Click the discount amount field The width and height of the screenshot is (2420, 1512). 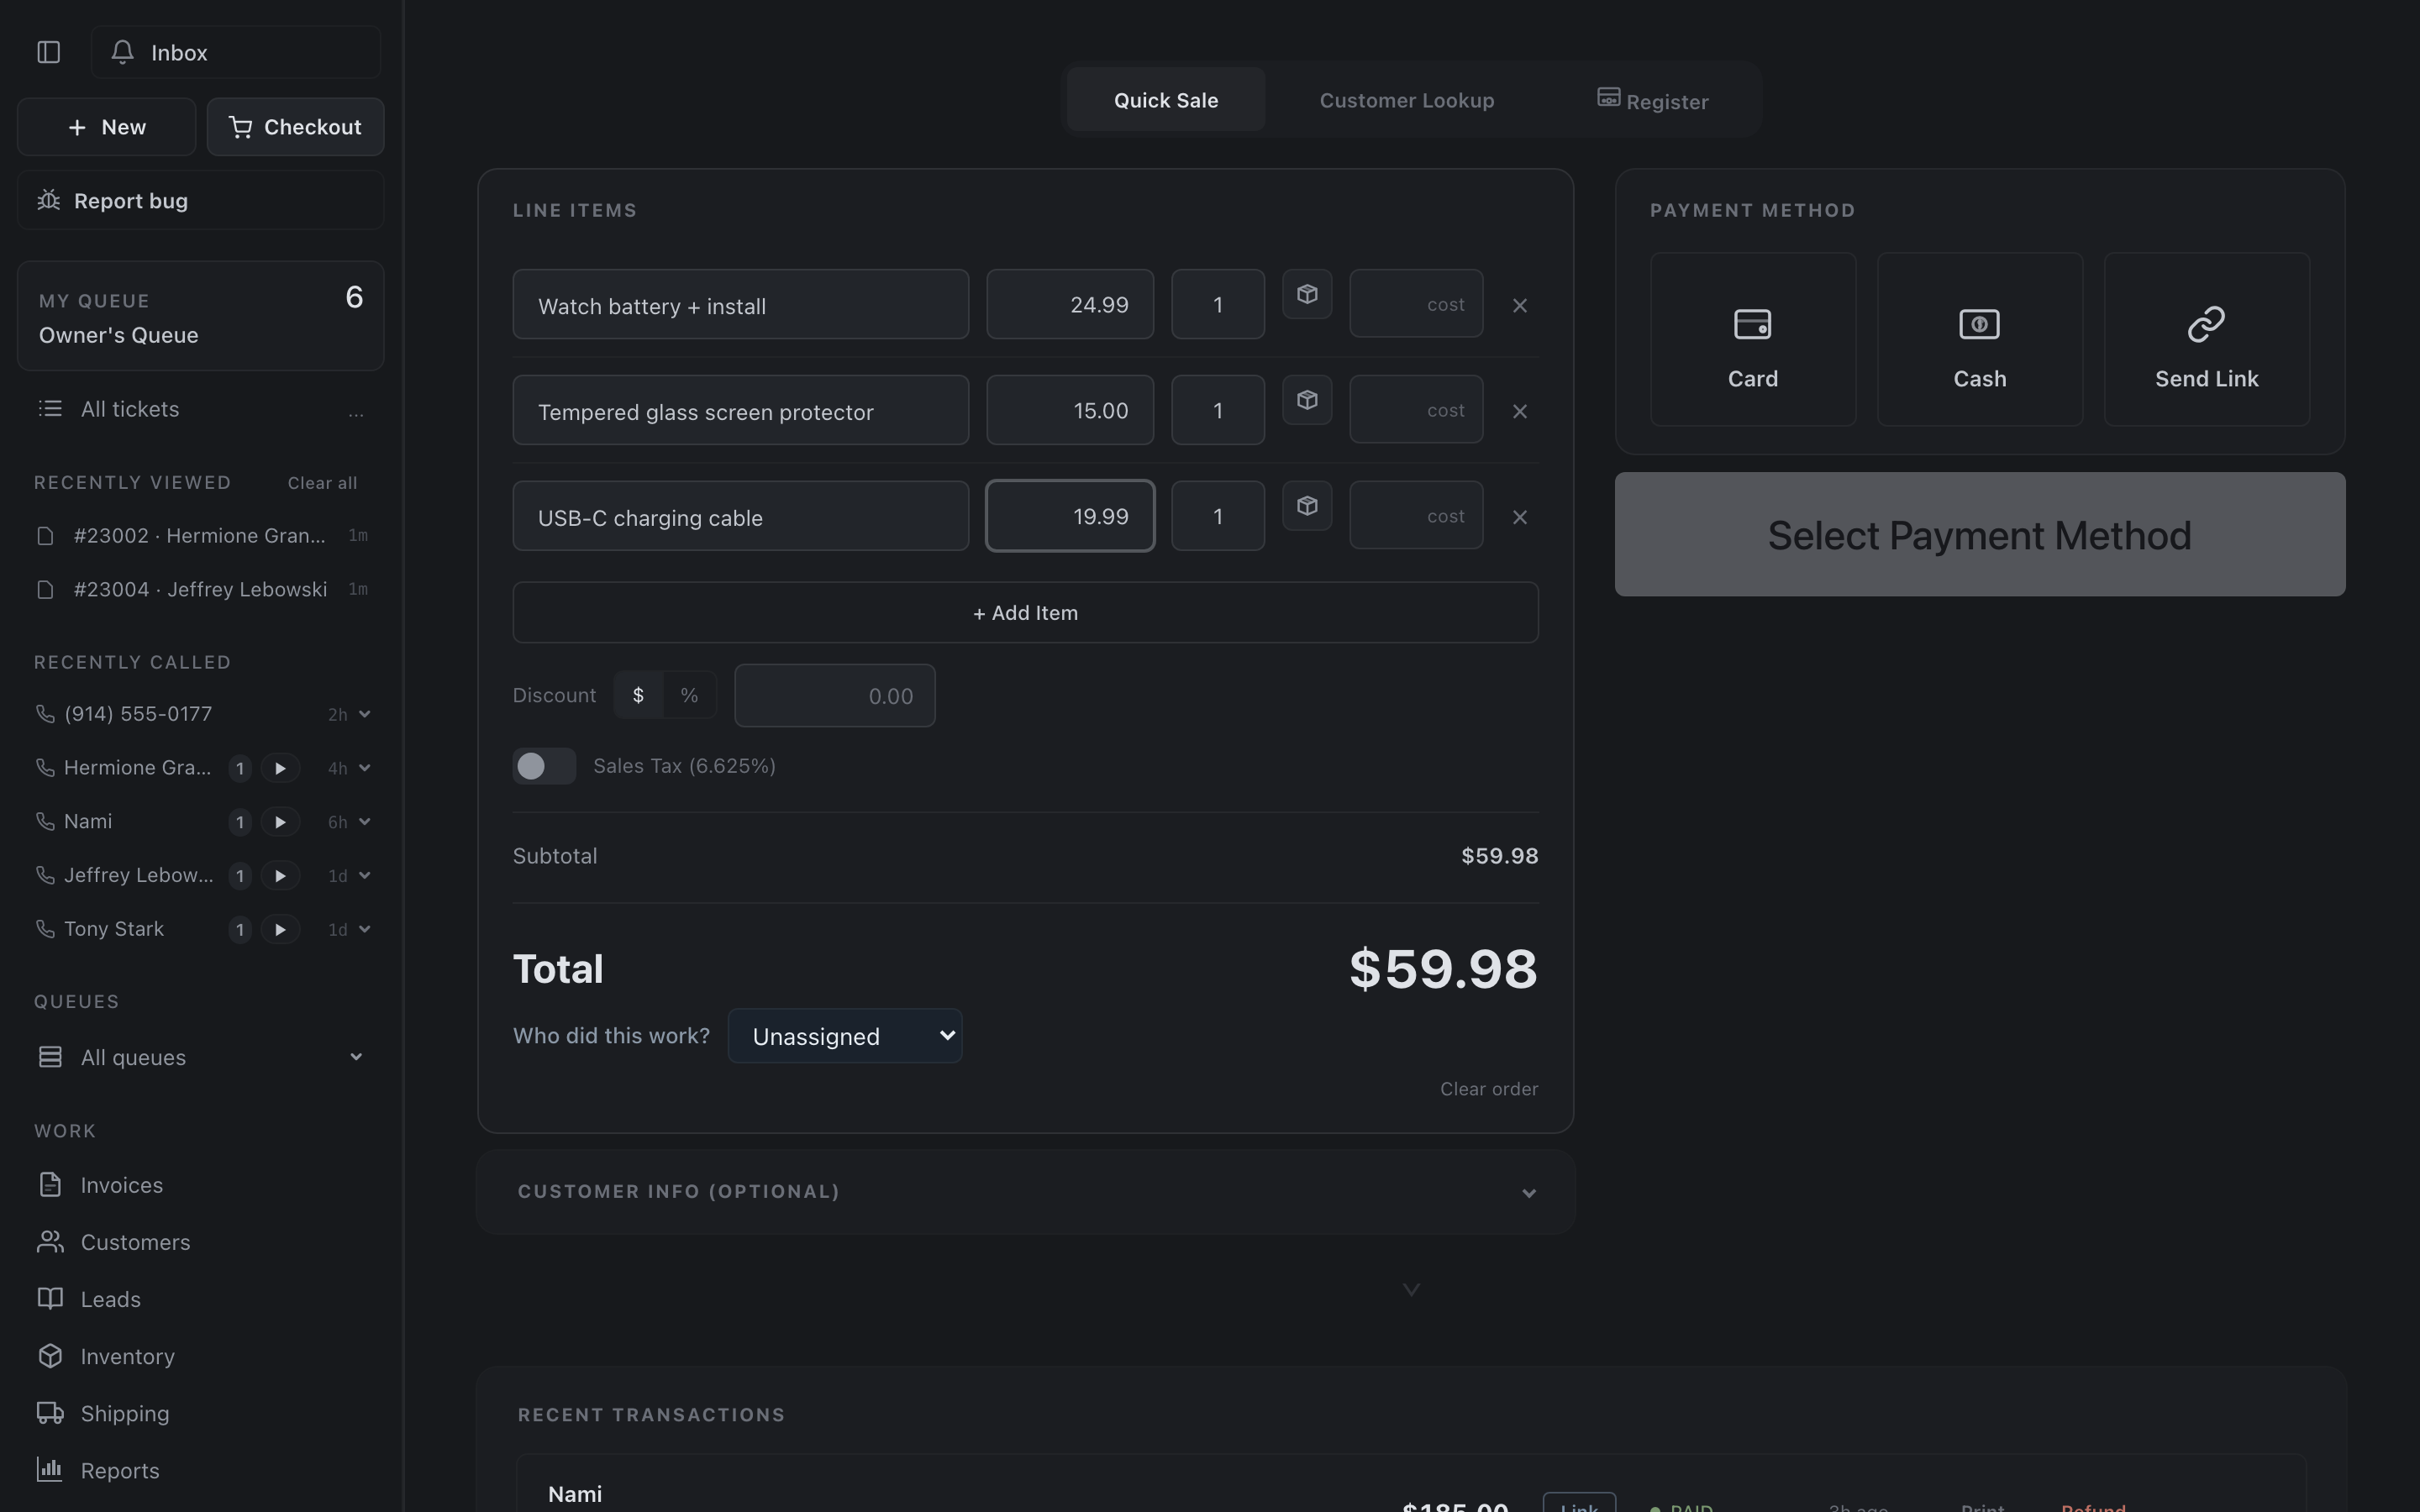[835, 696]
